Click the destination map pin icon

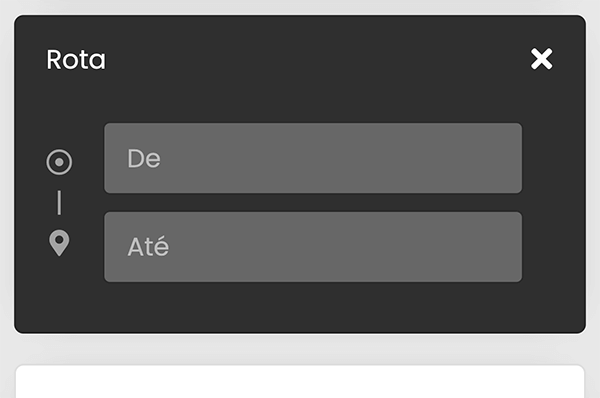(59, 243)
